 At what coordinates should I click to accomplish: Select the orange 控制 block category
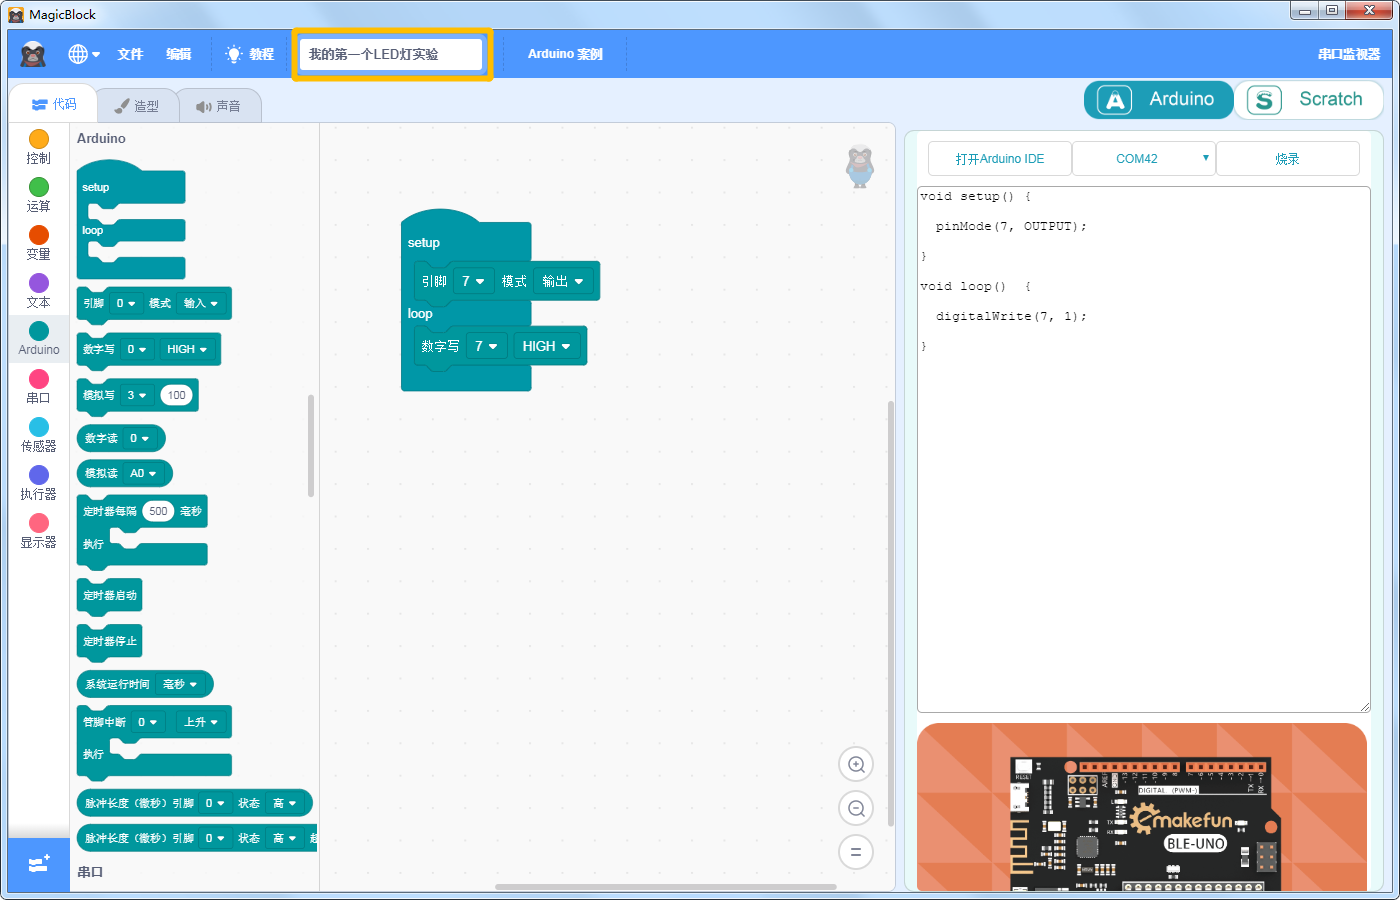pyautogui.click(x=39, y=147)
